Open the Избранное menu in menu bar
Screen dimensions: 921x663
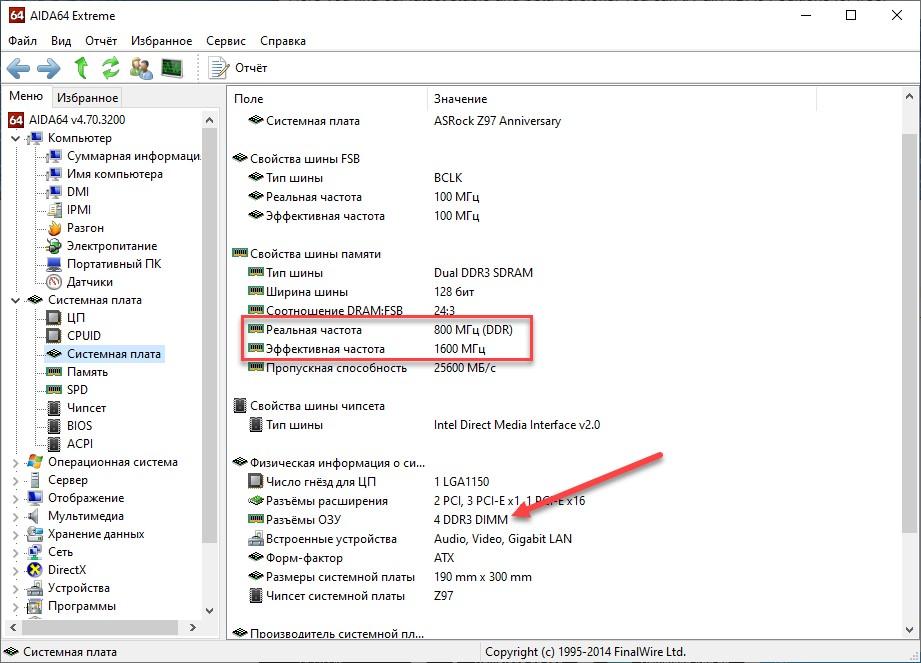pyautogui.click(x=162, y=41)
